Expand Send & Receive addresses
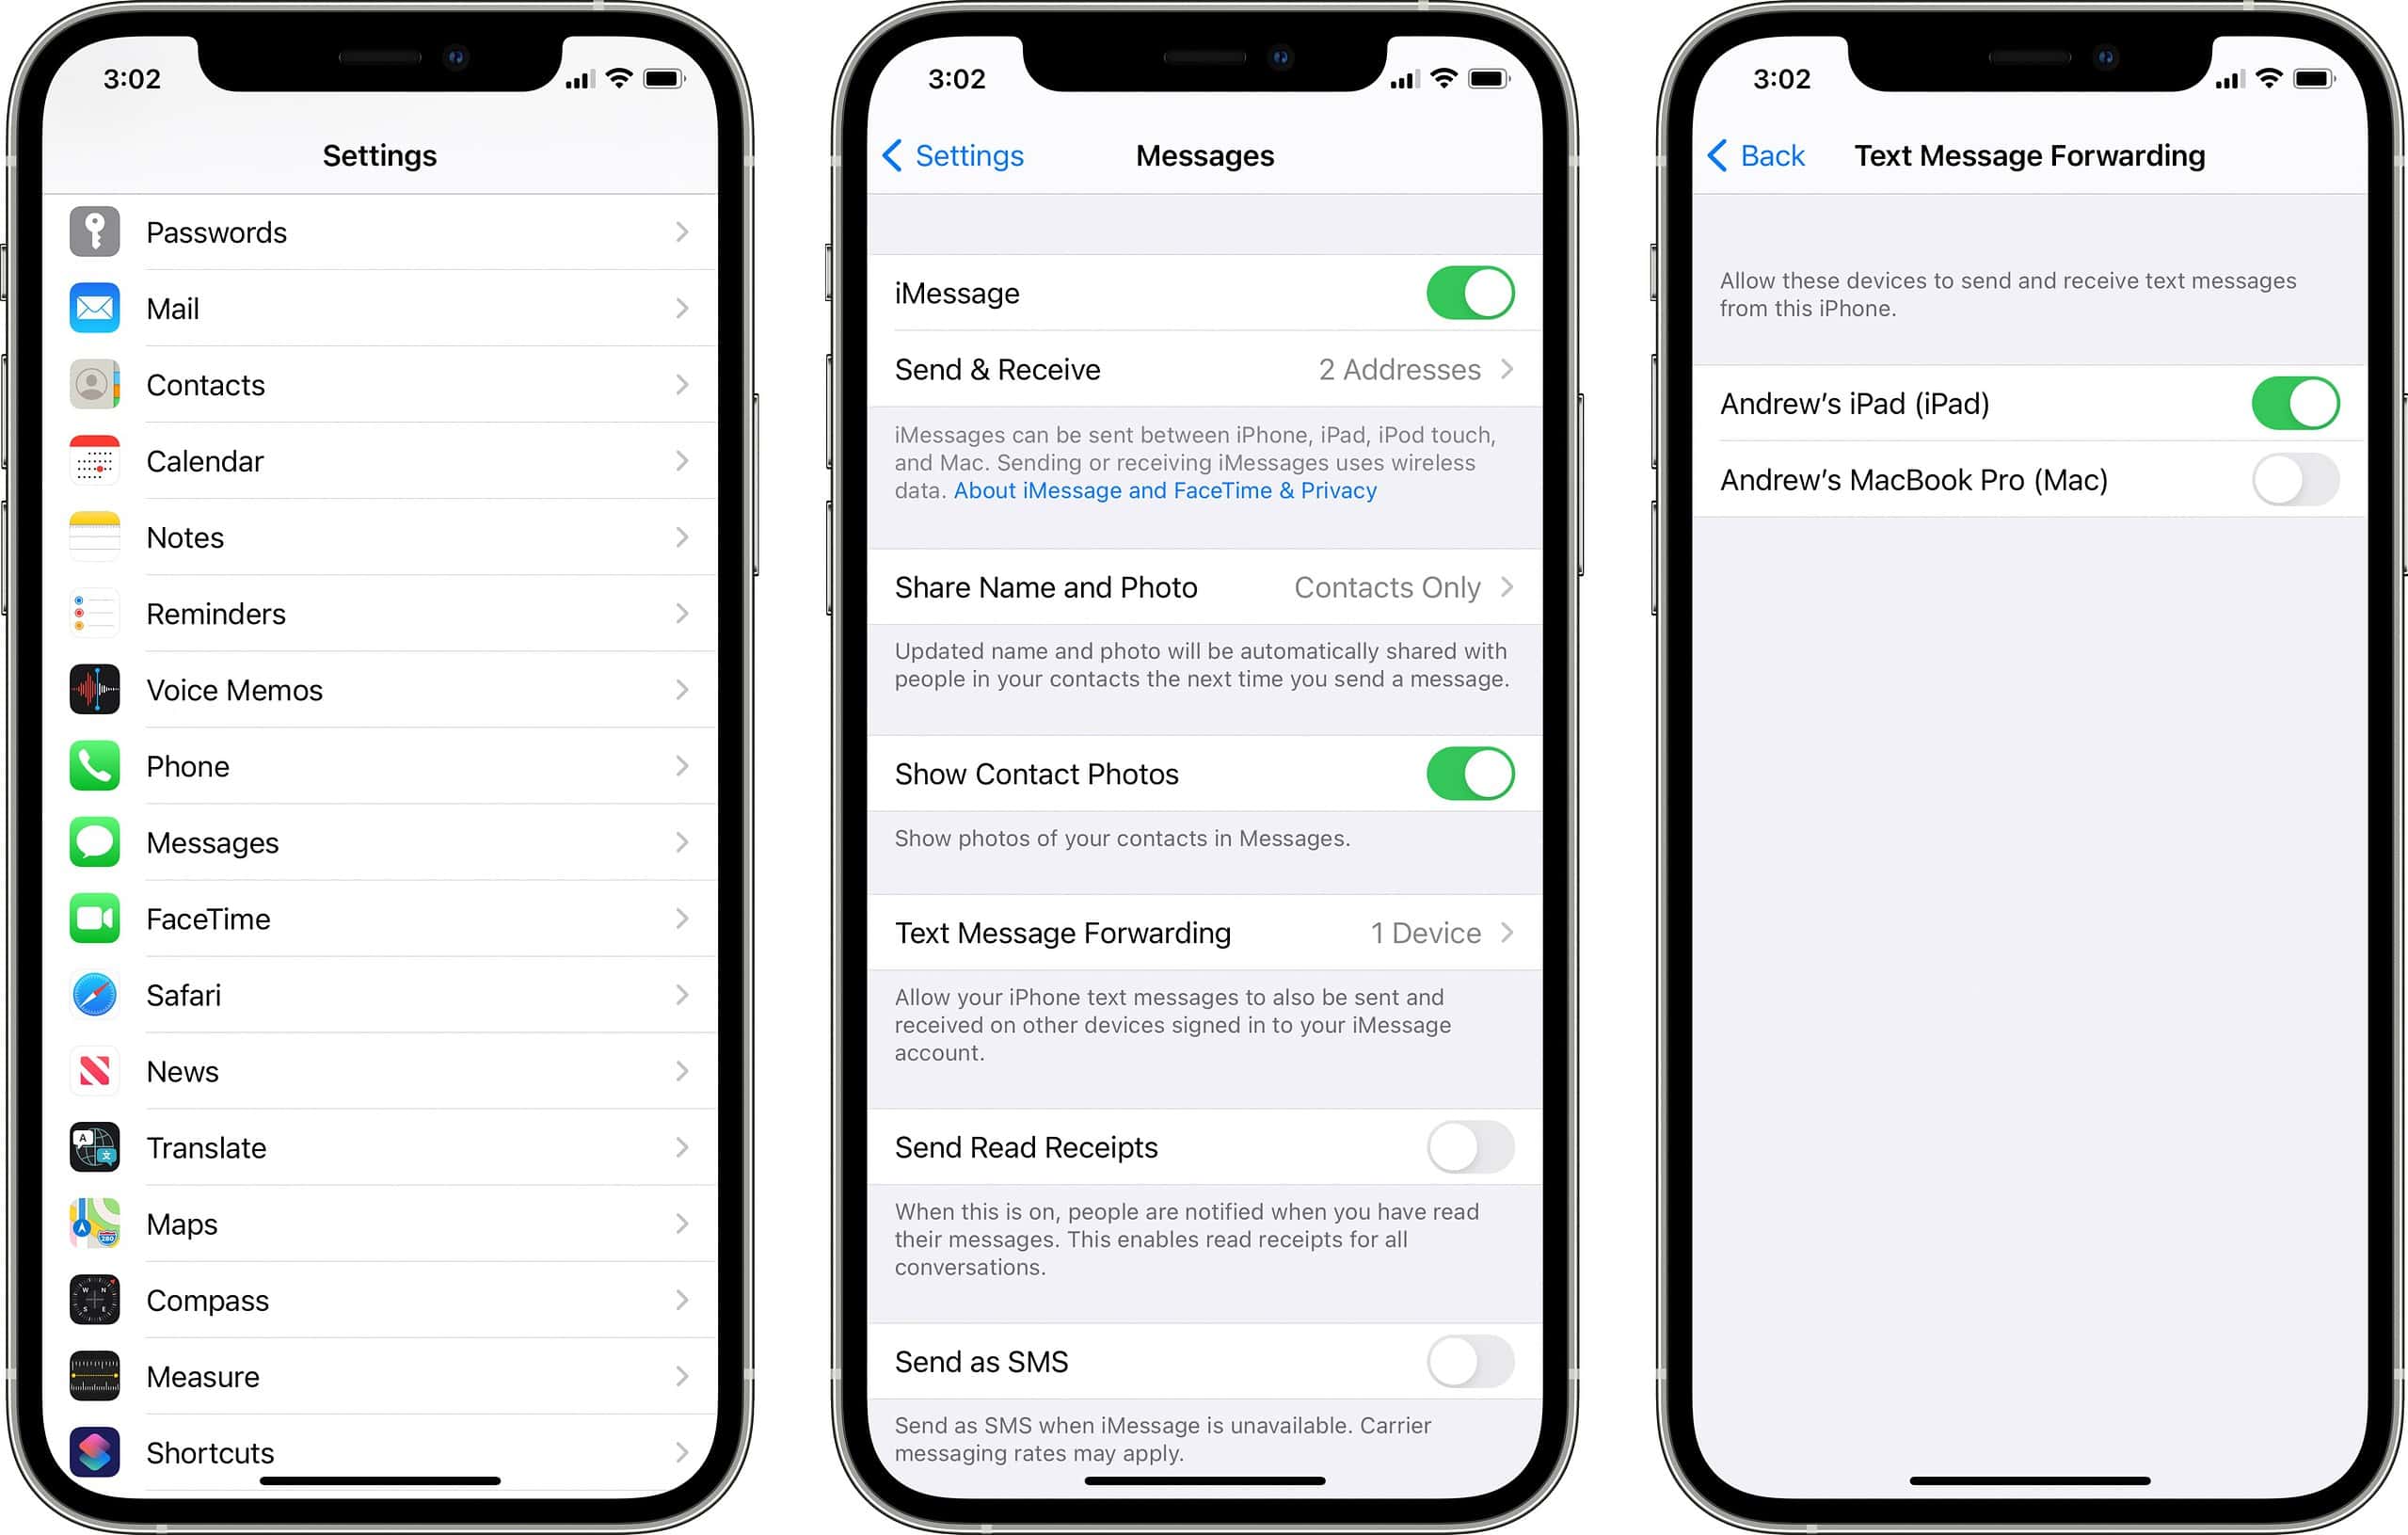Viewport: 2408px width, 1535px height. [1203, 369]
